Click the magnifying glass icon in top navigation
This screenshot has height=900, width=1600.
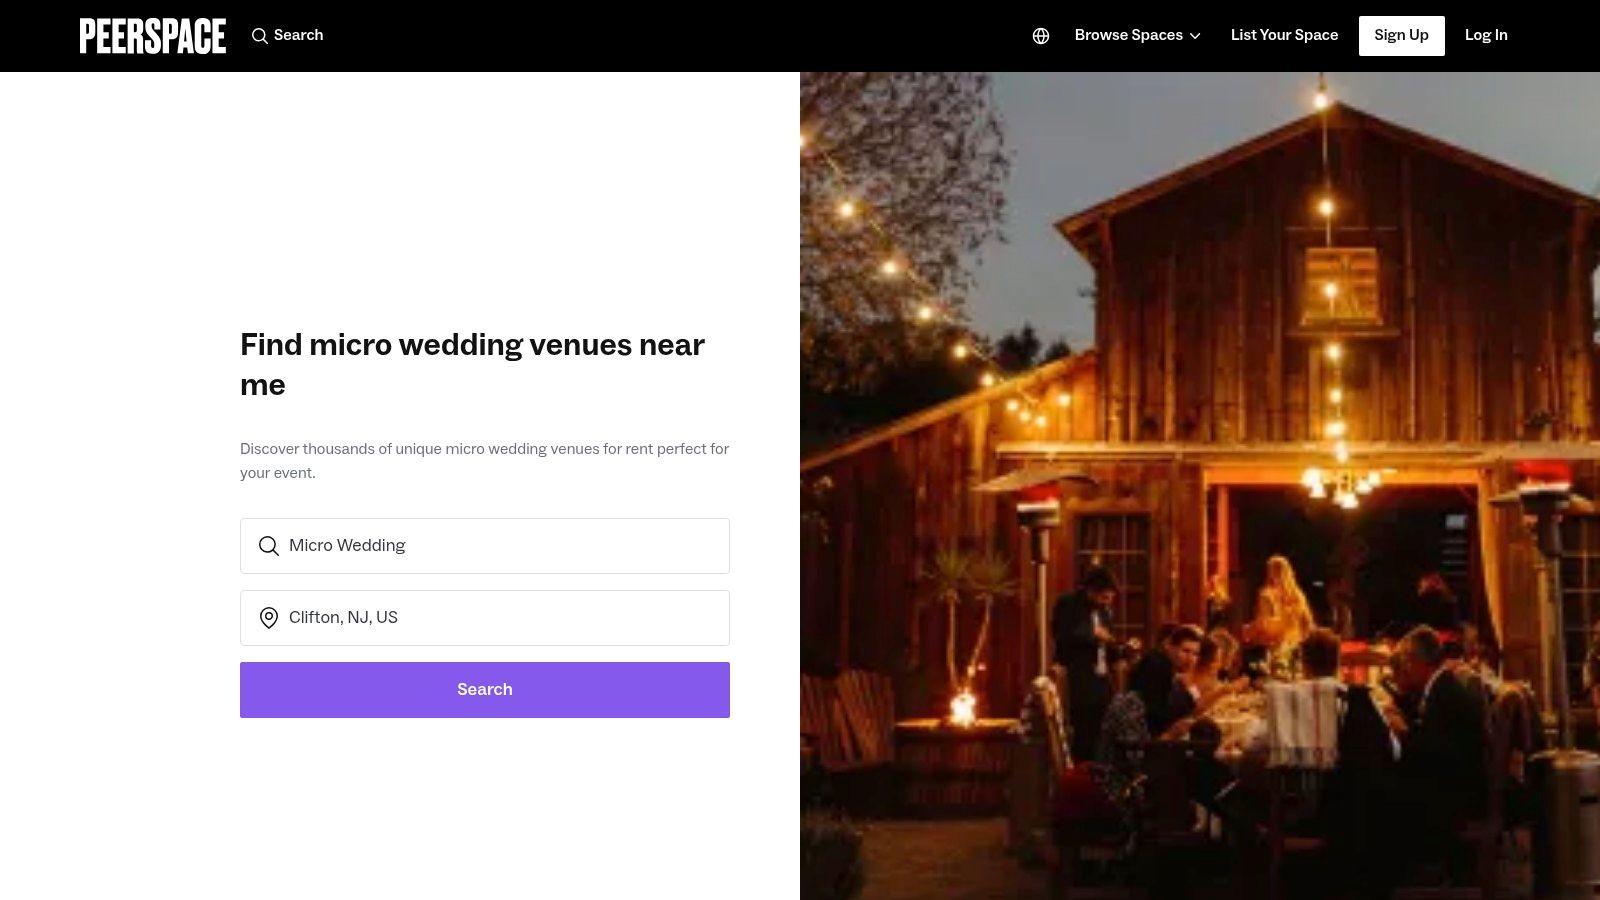(x=260, y=36)
